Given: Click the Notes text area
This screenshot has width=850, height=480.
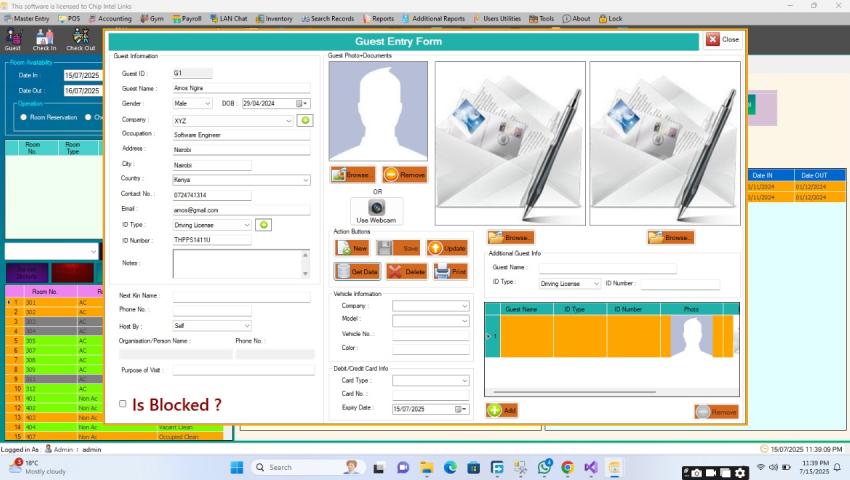Looking at the screenshot, I should [x=237, y=264].
